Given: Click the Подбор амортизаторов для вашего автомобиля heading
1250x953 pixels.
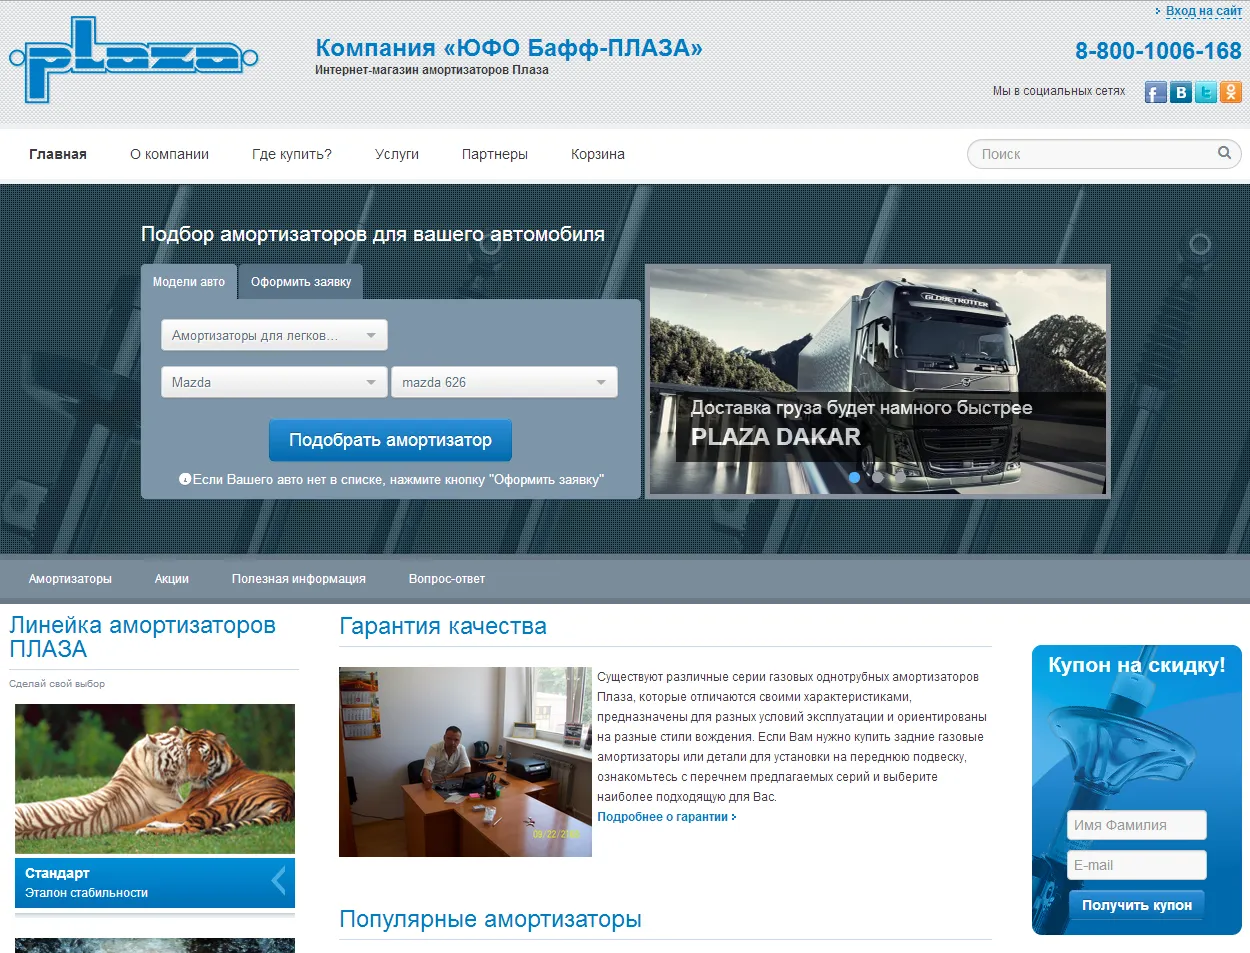Looking at the screenshot, I should 373,234.
